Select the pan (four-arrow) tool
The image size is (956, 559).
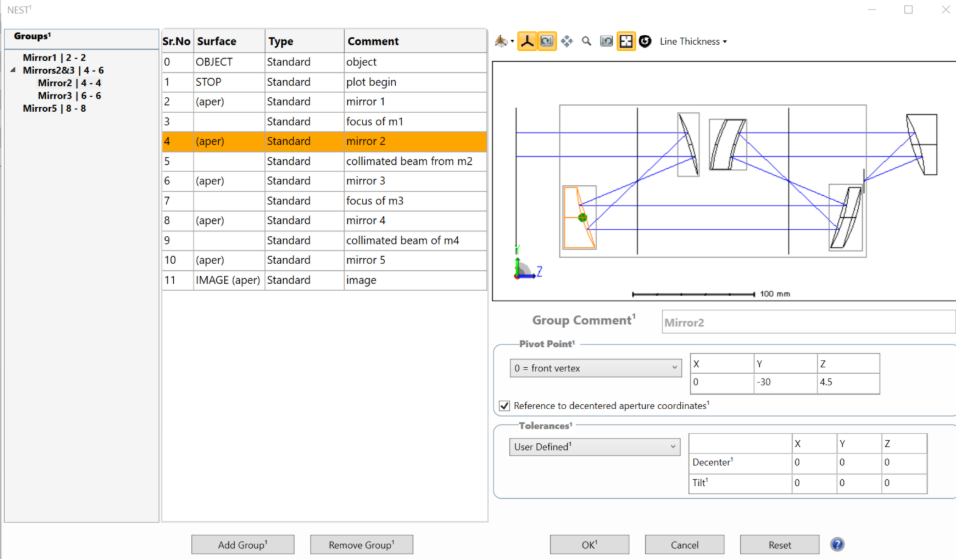click(567, 42)
